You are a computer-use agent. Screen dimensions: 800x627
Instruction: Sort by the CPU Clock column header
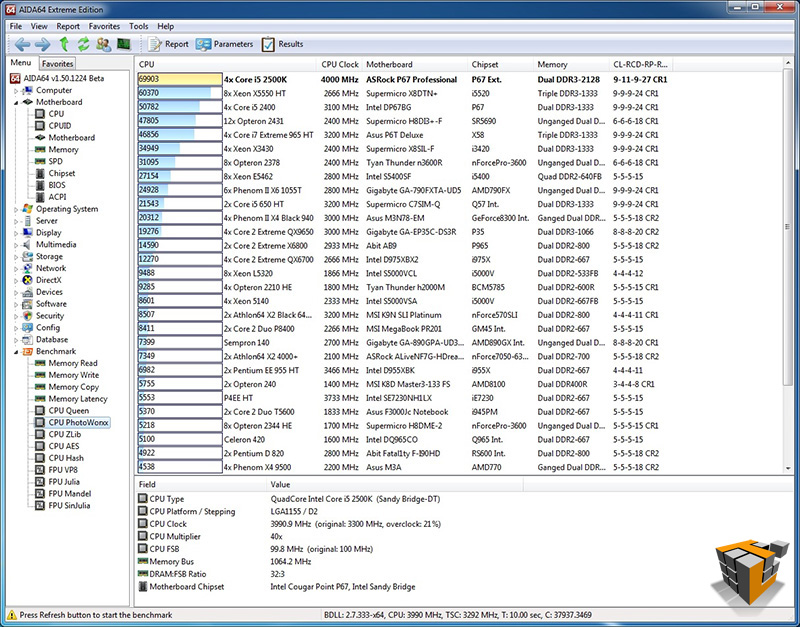[339, 64]
